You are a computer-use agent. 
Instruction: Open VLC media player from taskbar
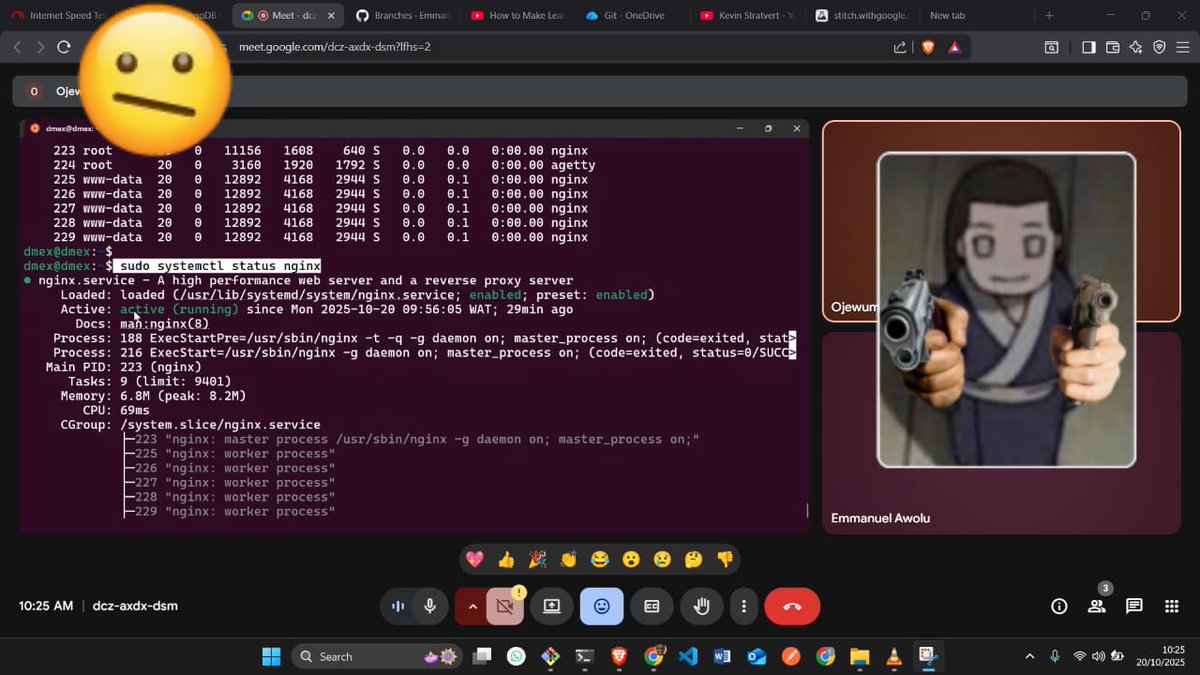tap(893, 656)
